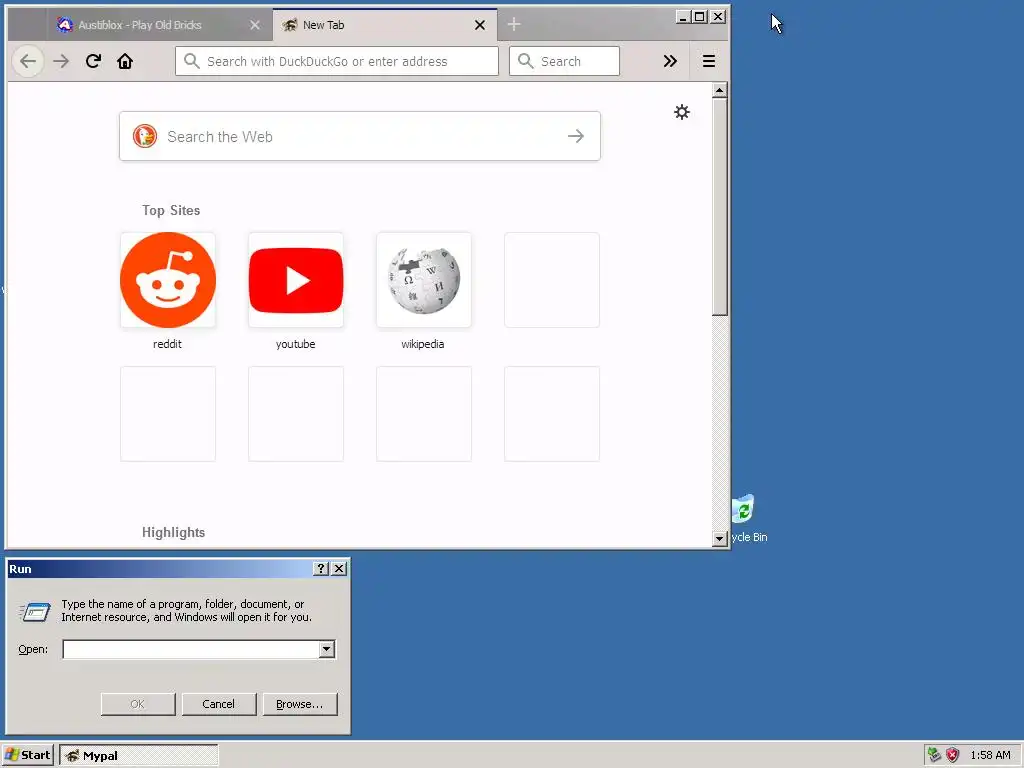Click magnifier icon in address bar
1024x768 pixels.
click(191, 61)
